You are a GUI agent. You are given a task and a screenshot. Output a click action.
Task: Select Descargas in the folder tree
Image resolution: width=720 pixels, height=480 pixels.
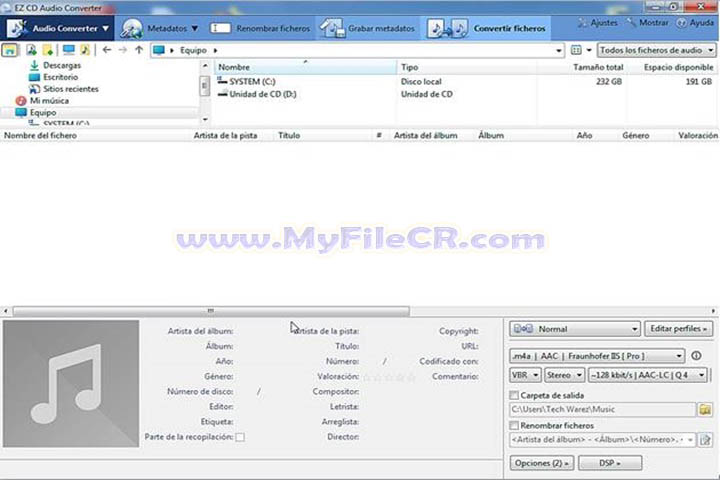[x=62, y=65]
